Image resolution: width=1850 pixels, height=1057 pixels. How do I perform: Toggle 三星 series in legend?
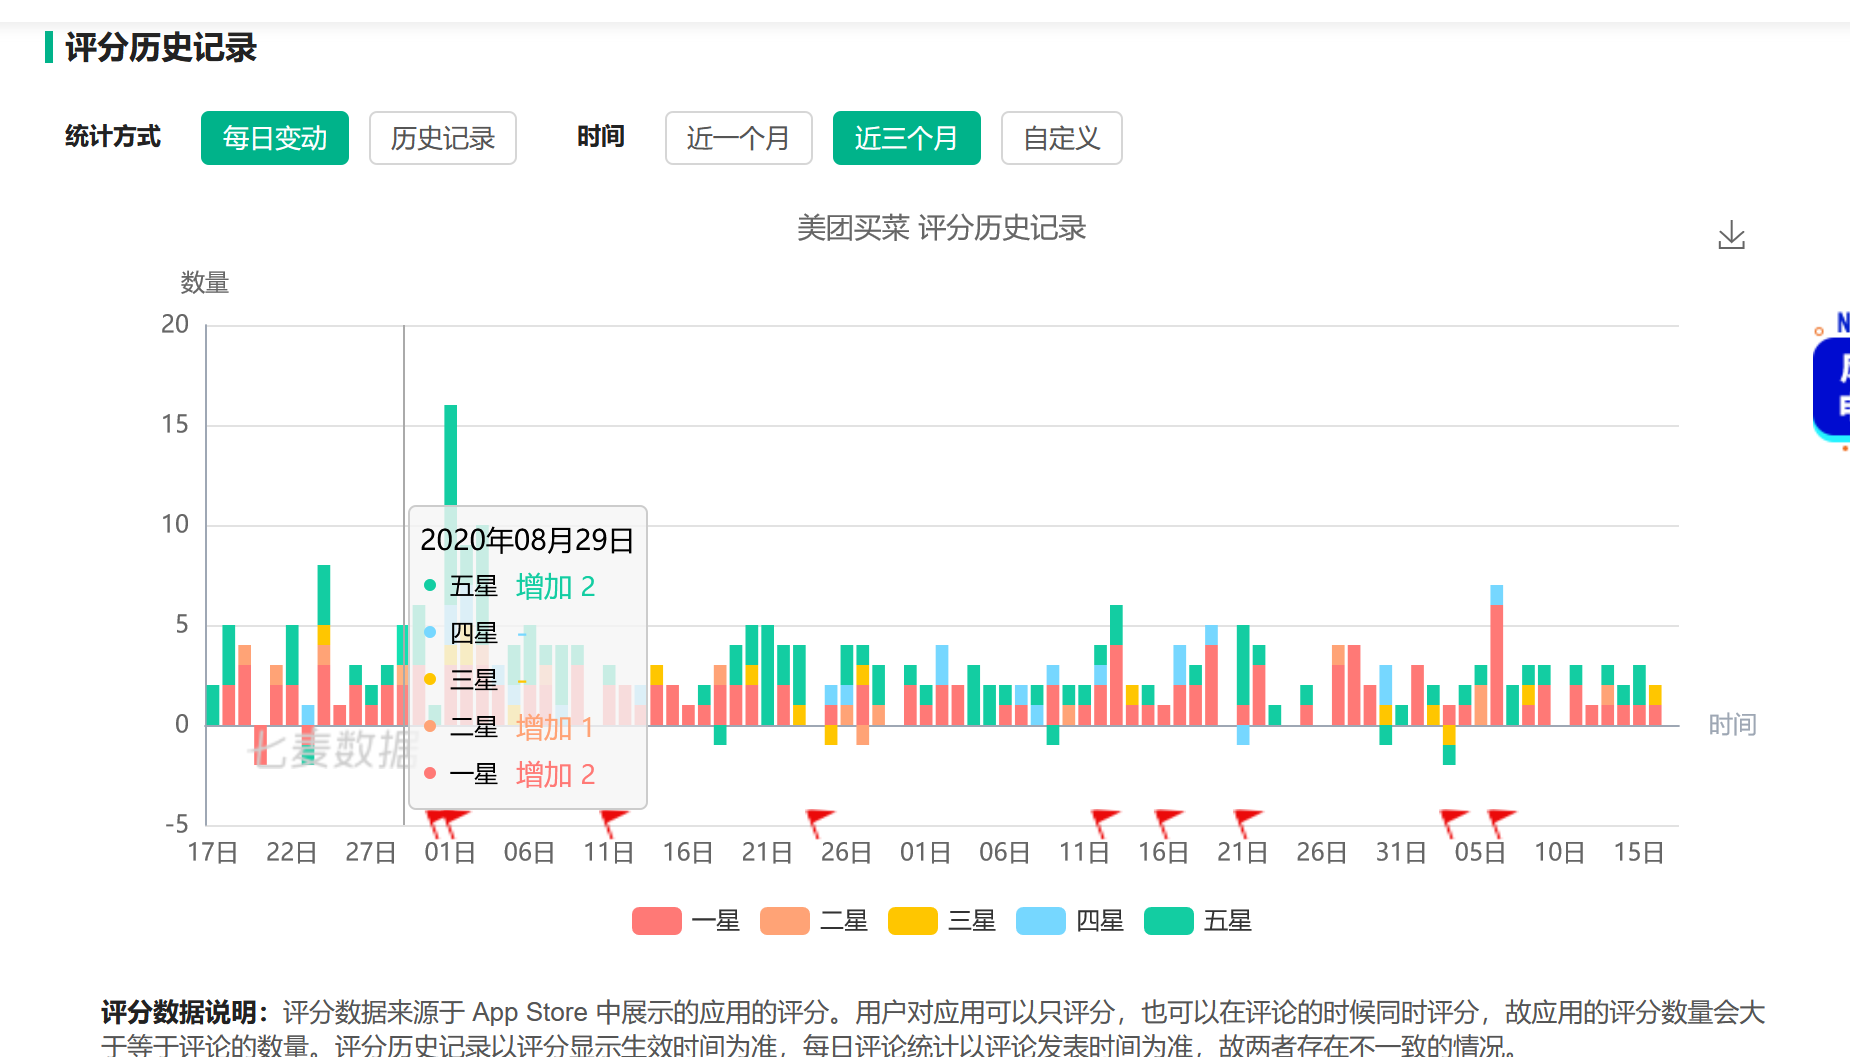(942, 921)
